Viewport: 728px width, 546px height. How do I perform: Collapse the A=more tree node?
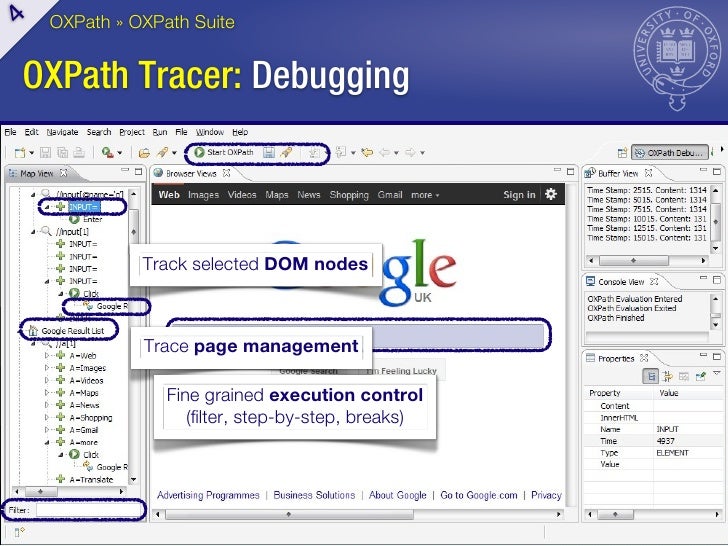click(x=47, y=442)
